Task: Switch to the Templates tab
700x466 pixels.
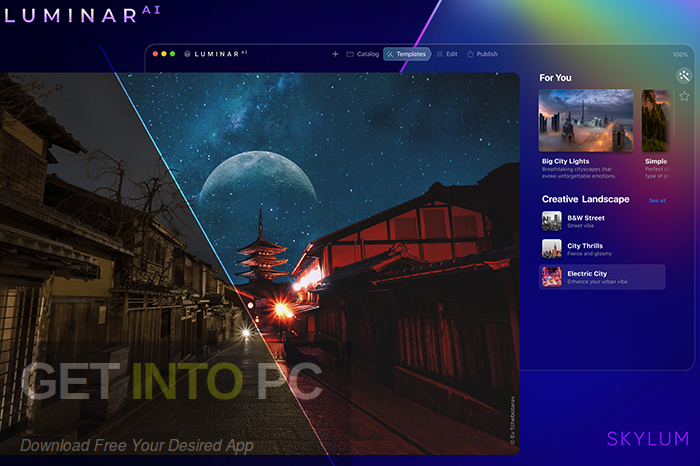Action: coord(407,54)
